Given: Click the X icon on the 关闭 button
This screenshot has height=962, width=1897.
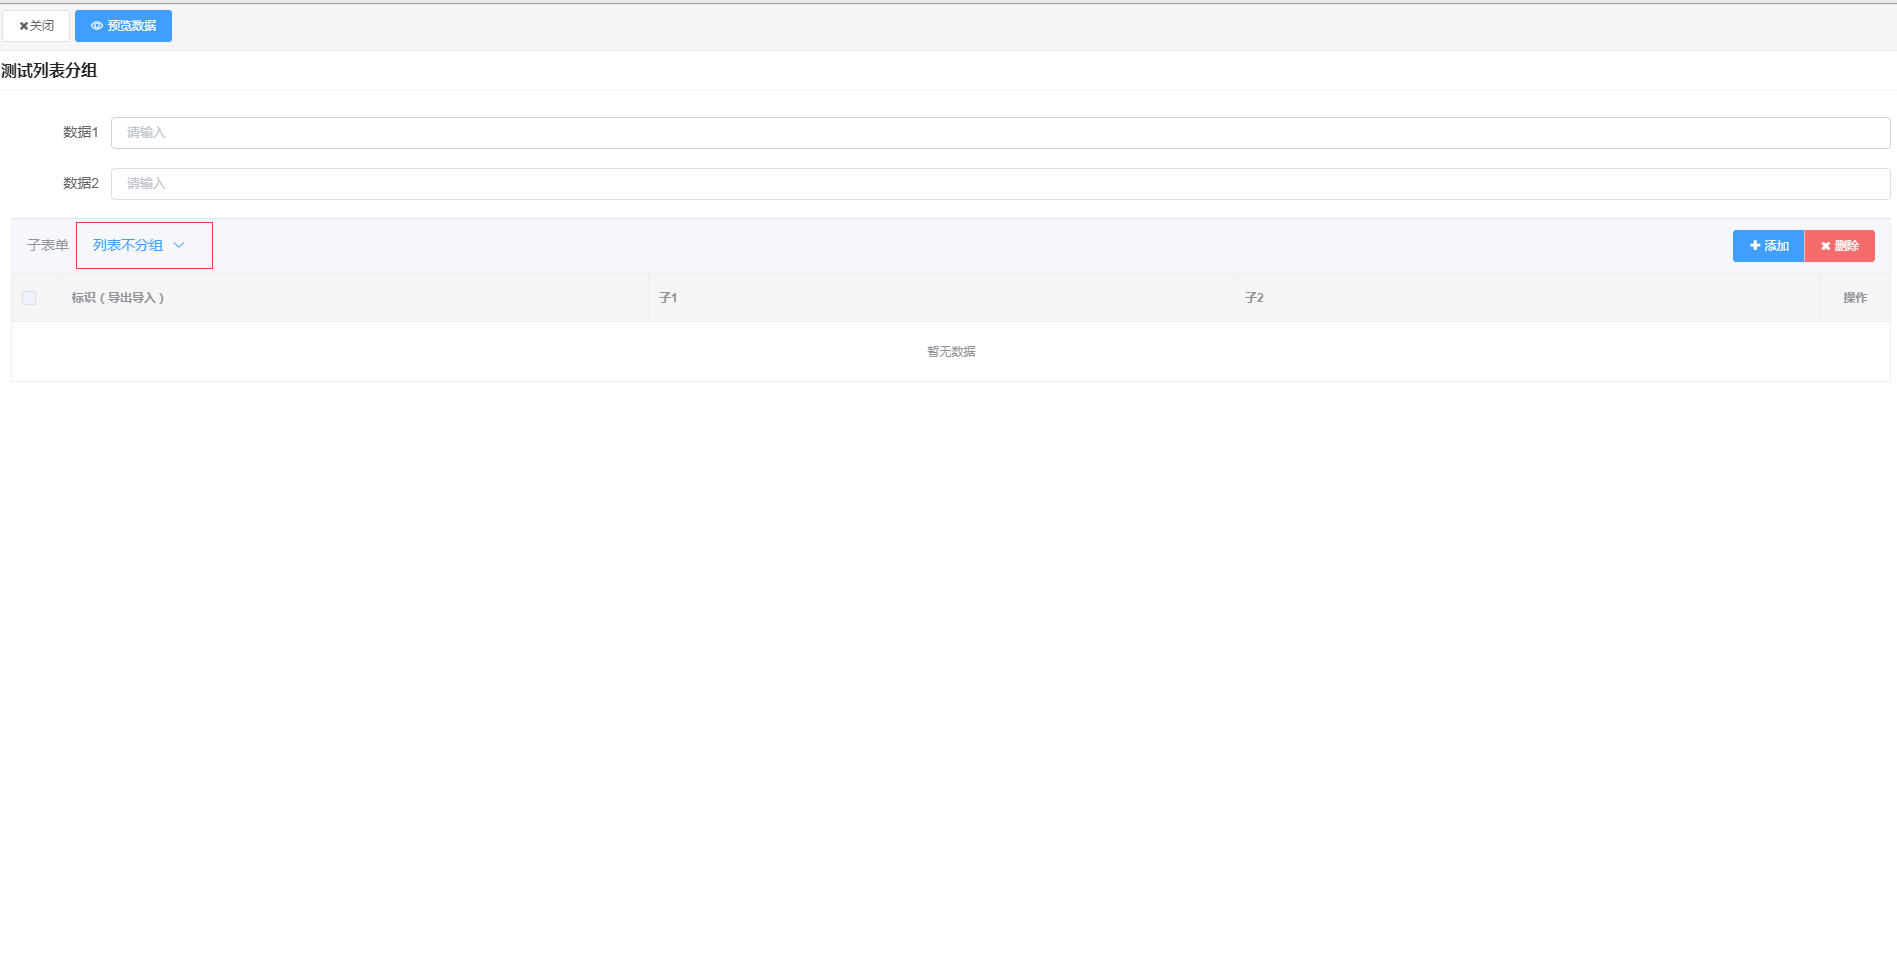Looking at the screenshot, I should pos(24,26).
